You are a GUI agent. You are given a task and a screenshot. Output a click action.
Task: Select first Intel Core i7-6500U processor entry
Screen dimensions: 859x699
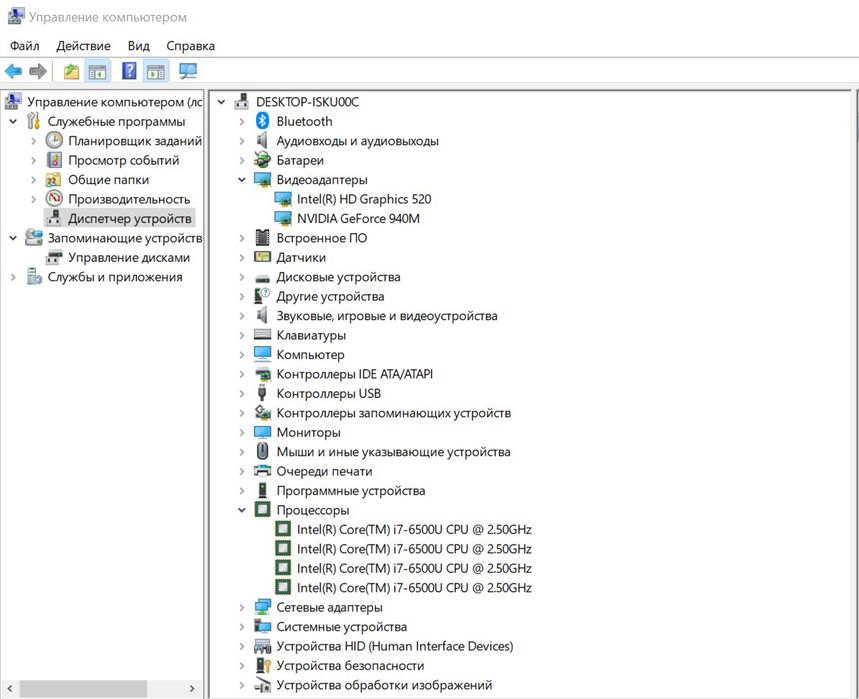pyautogui.click(x=414, y=529)
